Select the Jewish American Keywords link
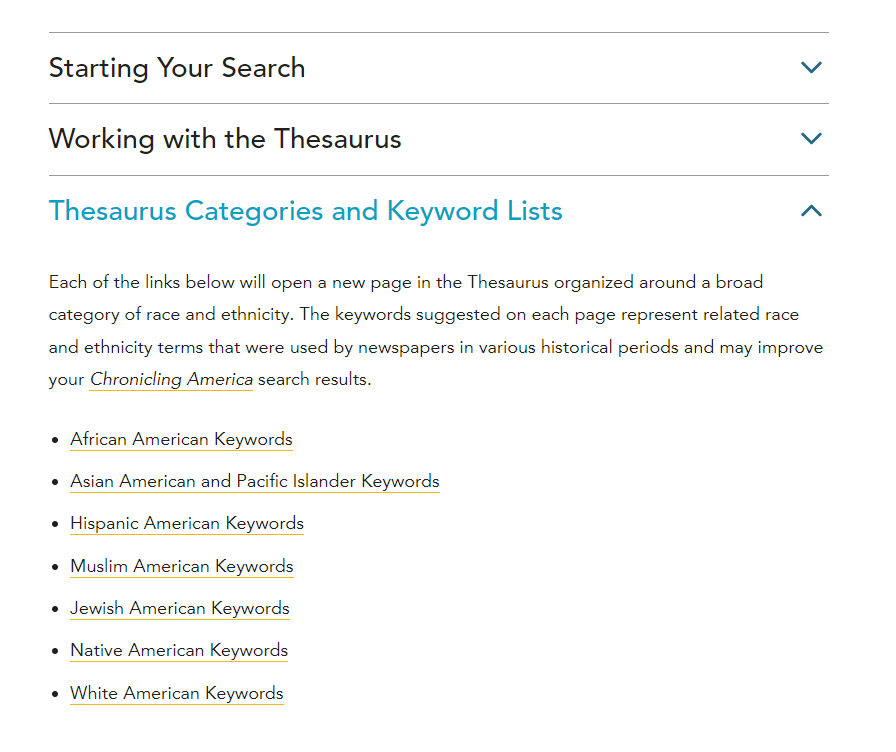The height and width of the screenshot is (752, 896). click(x=179, y=608)
